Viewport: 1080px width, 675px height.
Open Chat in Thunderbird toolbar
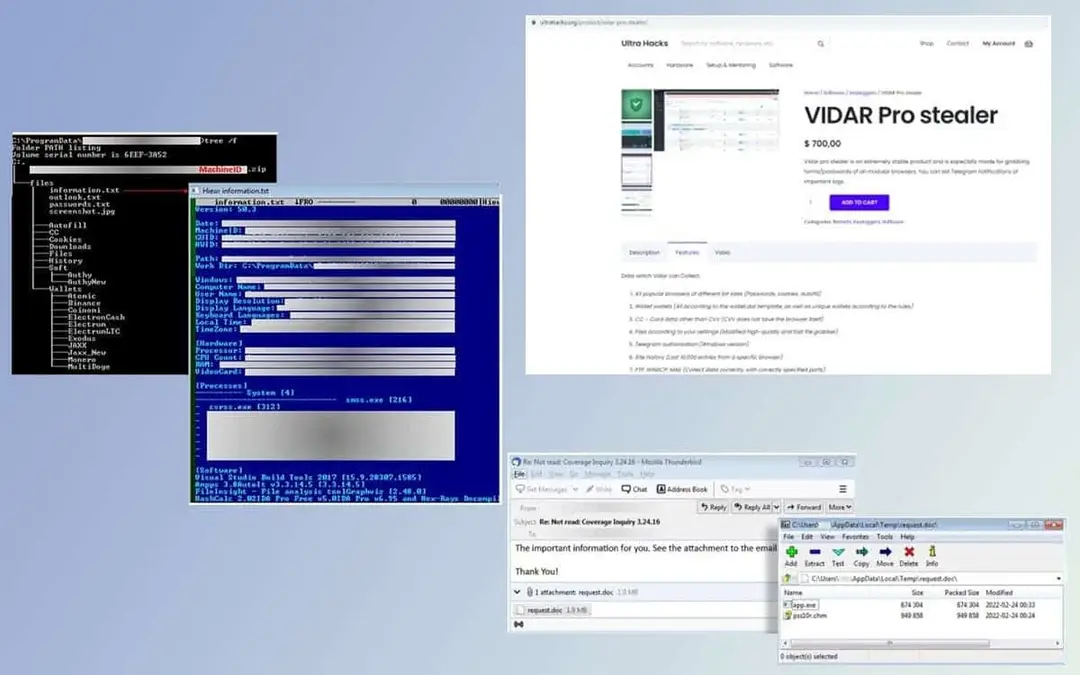[x=634, y=489]
